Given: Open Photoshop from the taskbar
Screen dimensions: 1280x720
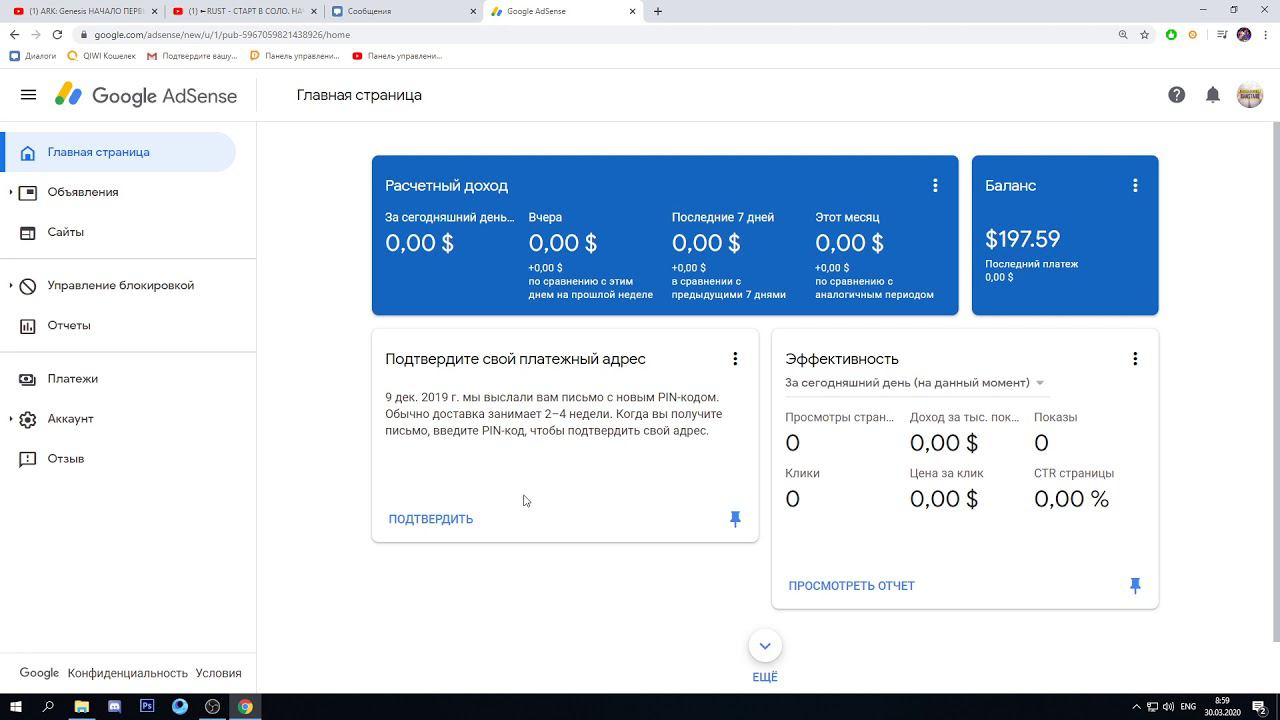Looking at the screenshot, I should [147, 706].
